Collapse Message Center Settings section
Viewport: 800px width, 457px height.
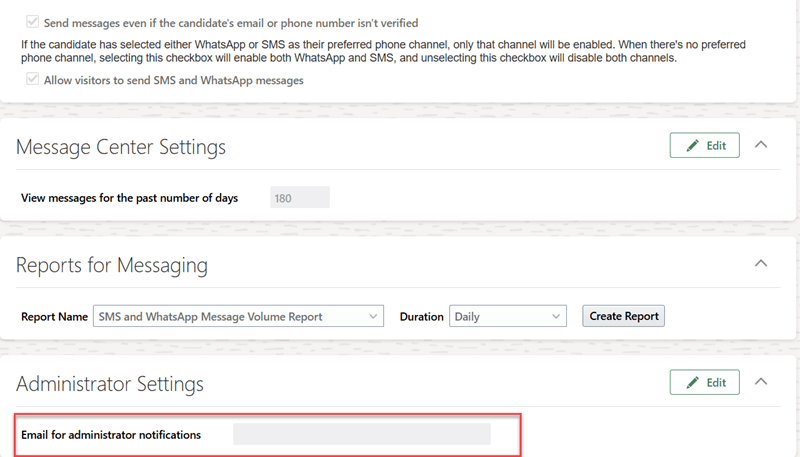pyautogui.click(x=761, y=145)
